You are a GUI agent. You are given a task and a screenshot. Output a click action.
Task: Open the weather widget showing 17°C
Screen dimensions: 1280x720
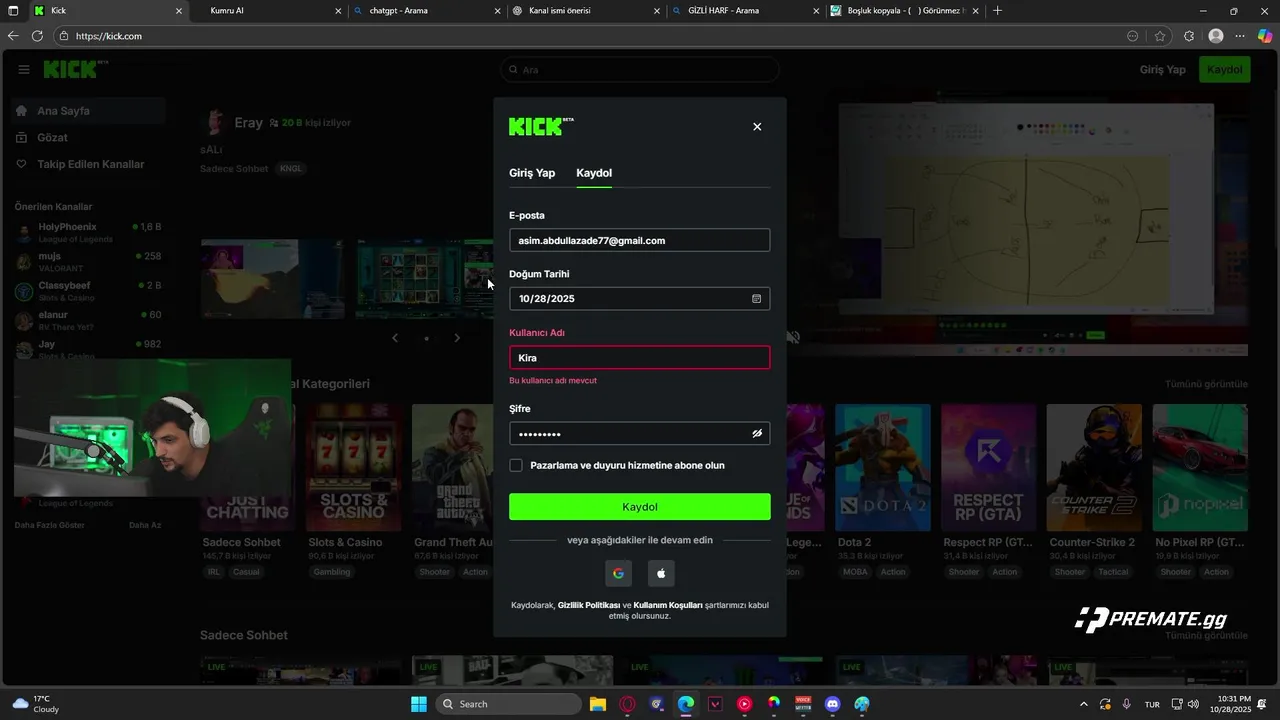click(36, 704)
